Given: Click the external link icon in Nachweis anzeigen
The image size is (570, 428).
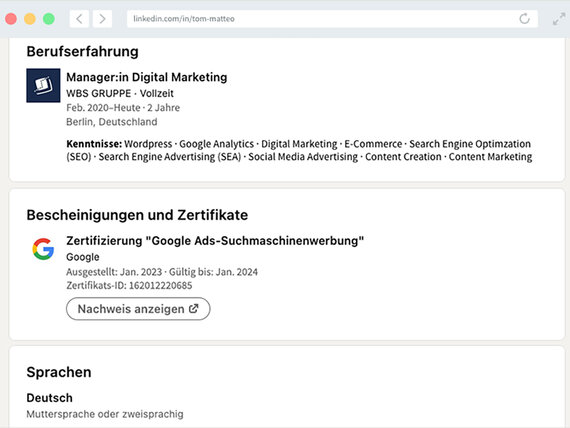Looking at the screenshot, I should click(x=194, y=308).
